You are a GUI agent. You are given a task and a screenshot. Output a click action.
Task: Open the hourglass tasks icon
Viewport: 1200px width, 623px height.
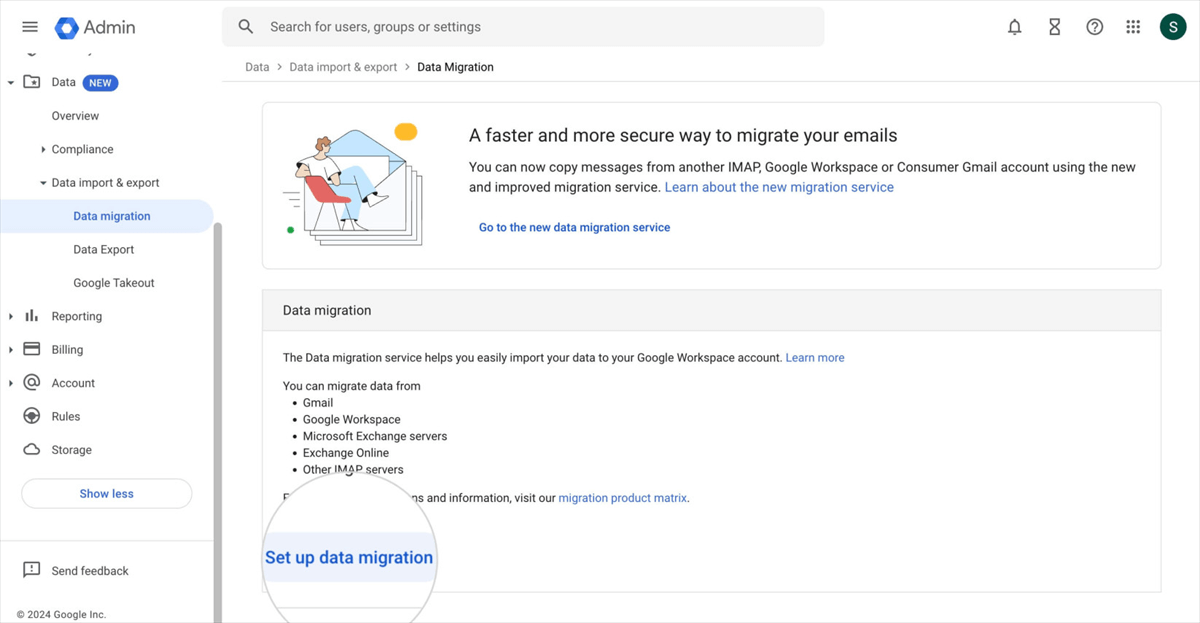(1054, 27)
